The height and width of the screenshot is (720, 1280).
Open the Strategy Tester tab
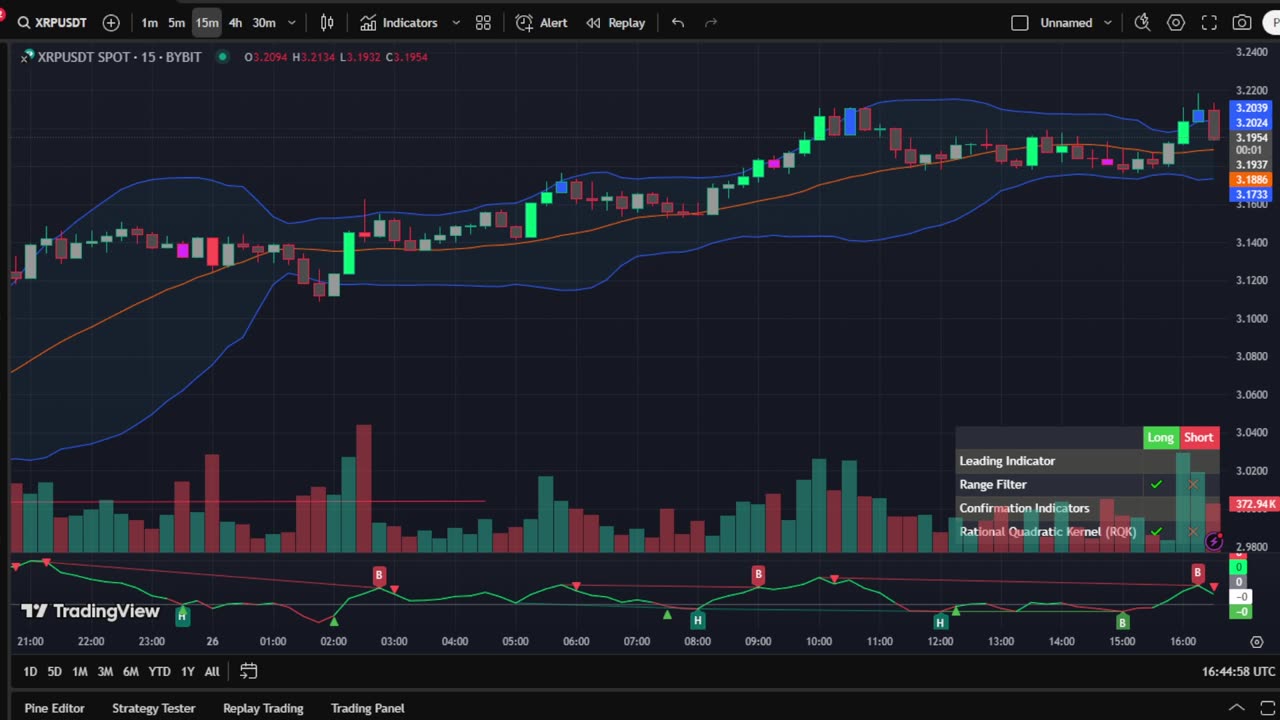coord(153,708)
